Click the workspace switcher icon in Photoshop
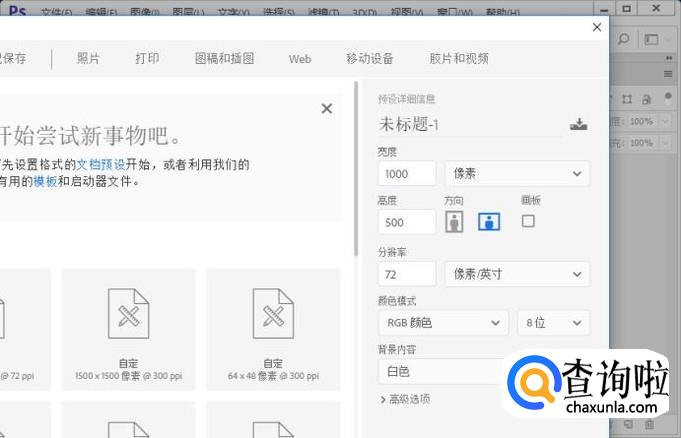 [651, 40]
